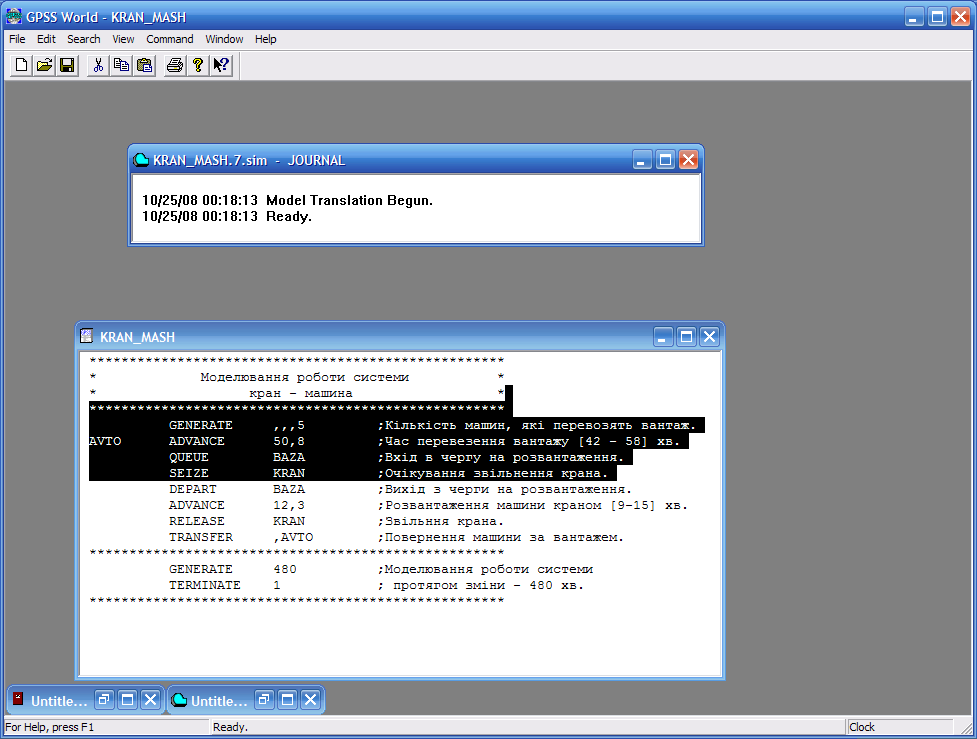
Task: Click the KRAN_MASH model window's title bar icon
Action: point(87,336)
